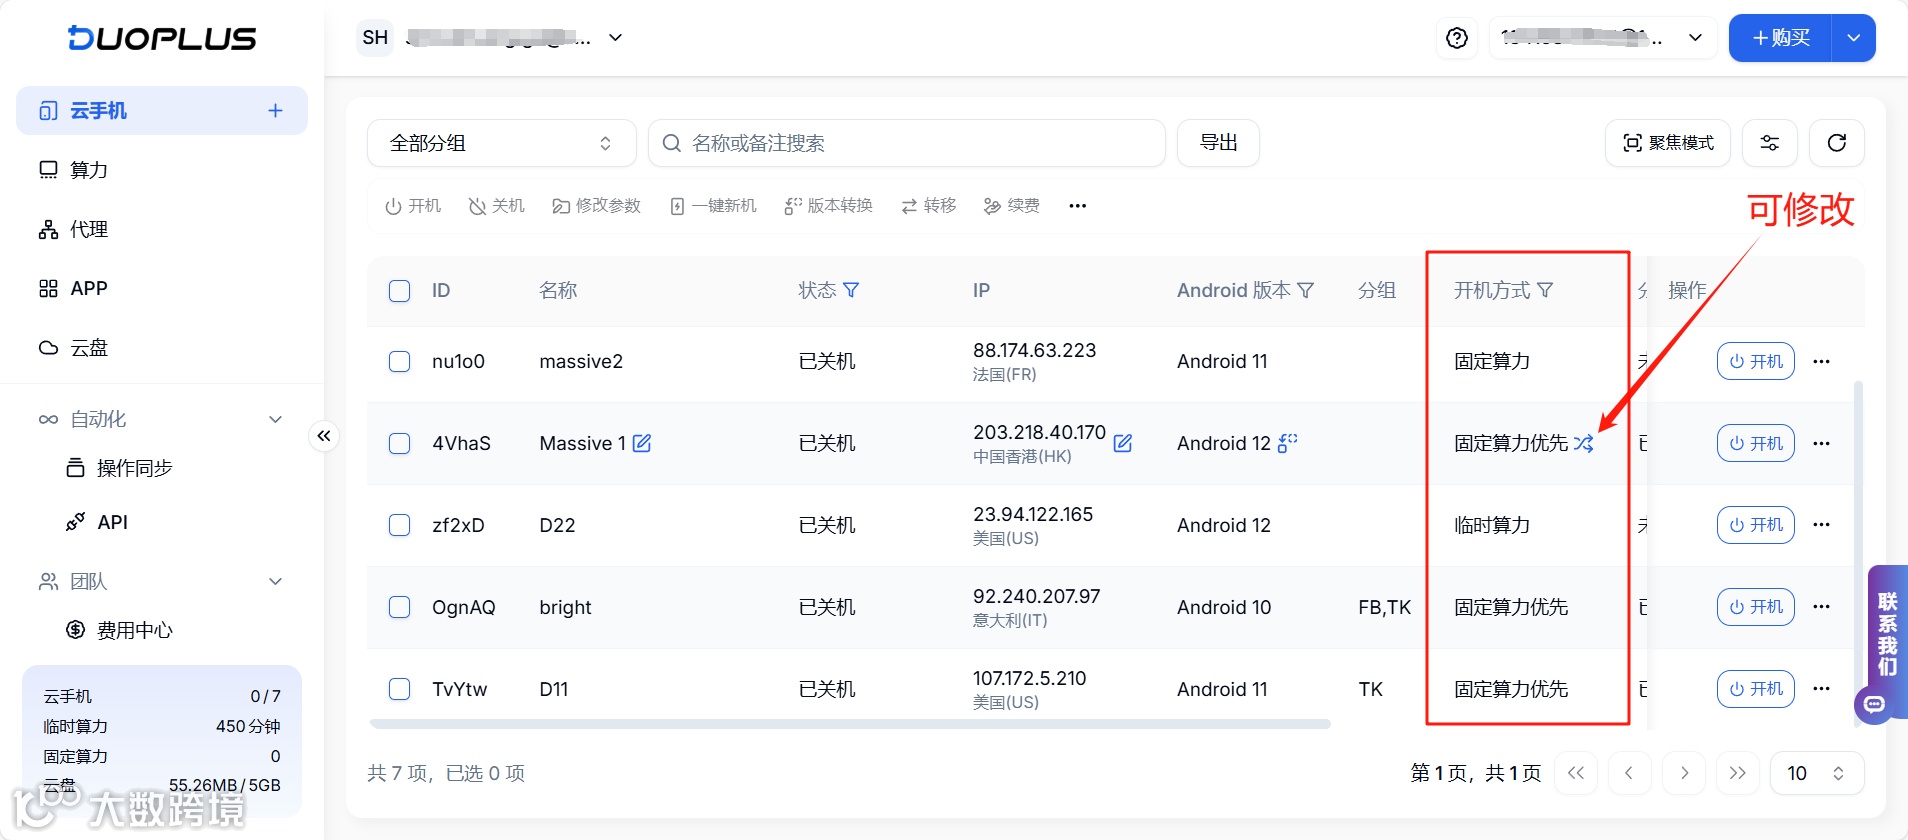Expand the 自动化 sidebar section
This screenshot has height=840, width=1908.
[x=275, y=419]
